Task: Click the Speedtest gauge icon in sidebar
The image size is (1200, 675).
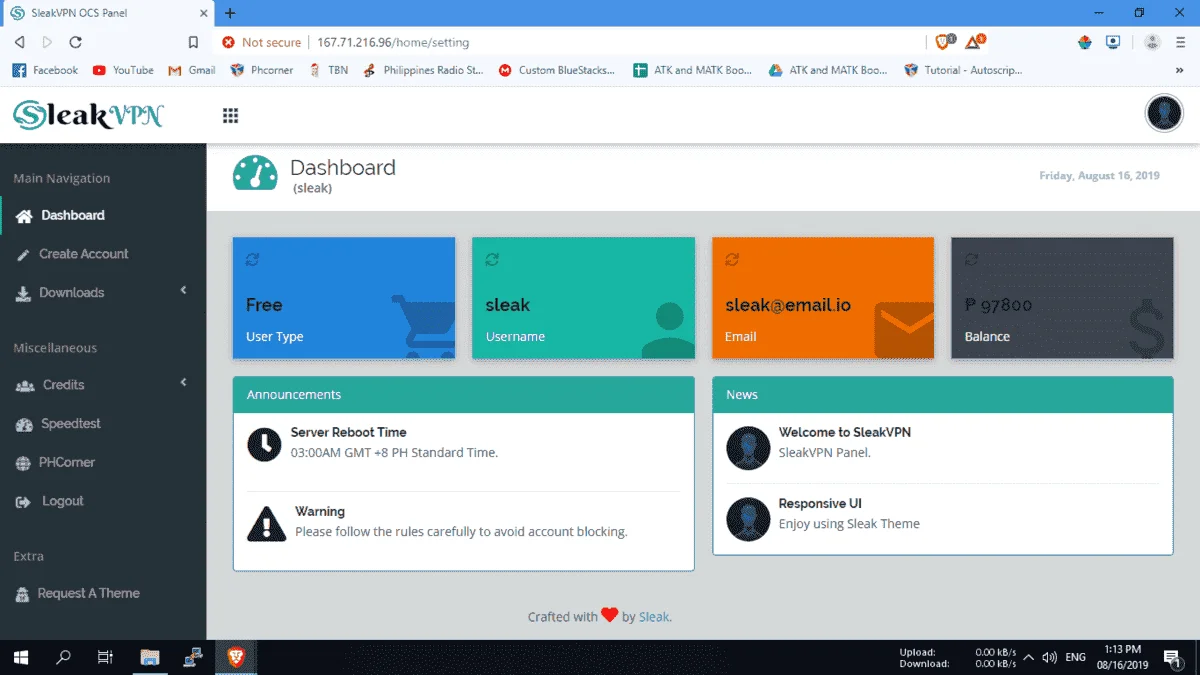Action: (x=24, y=425)
